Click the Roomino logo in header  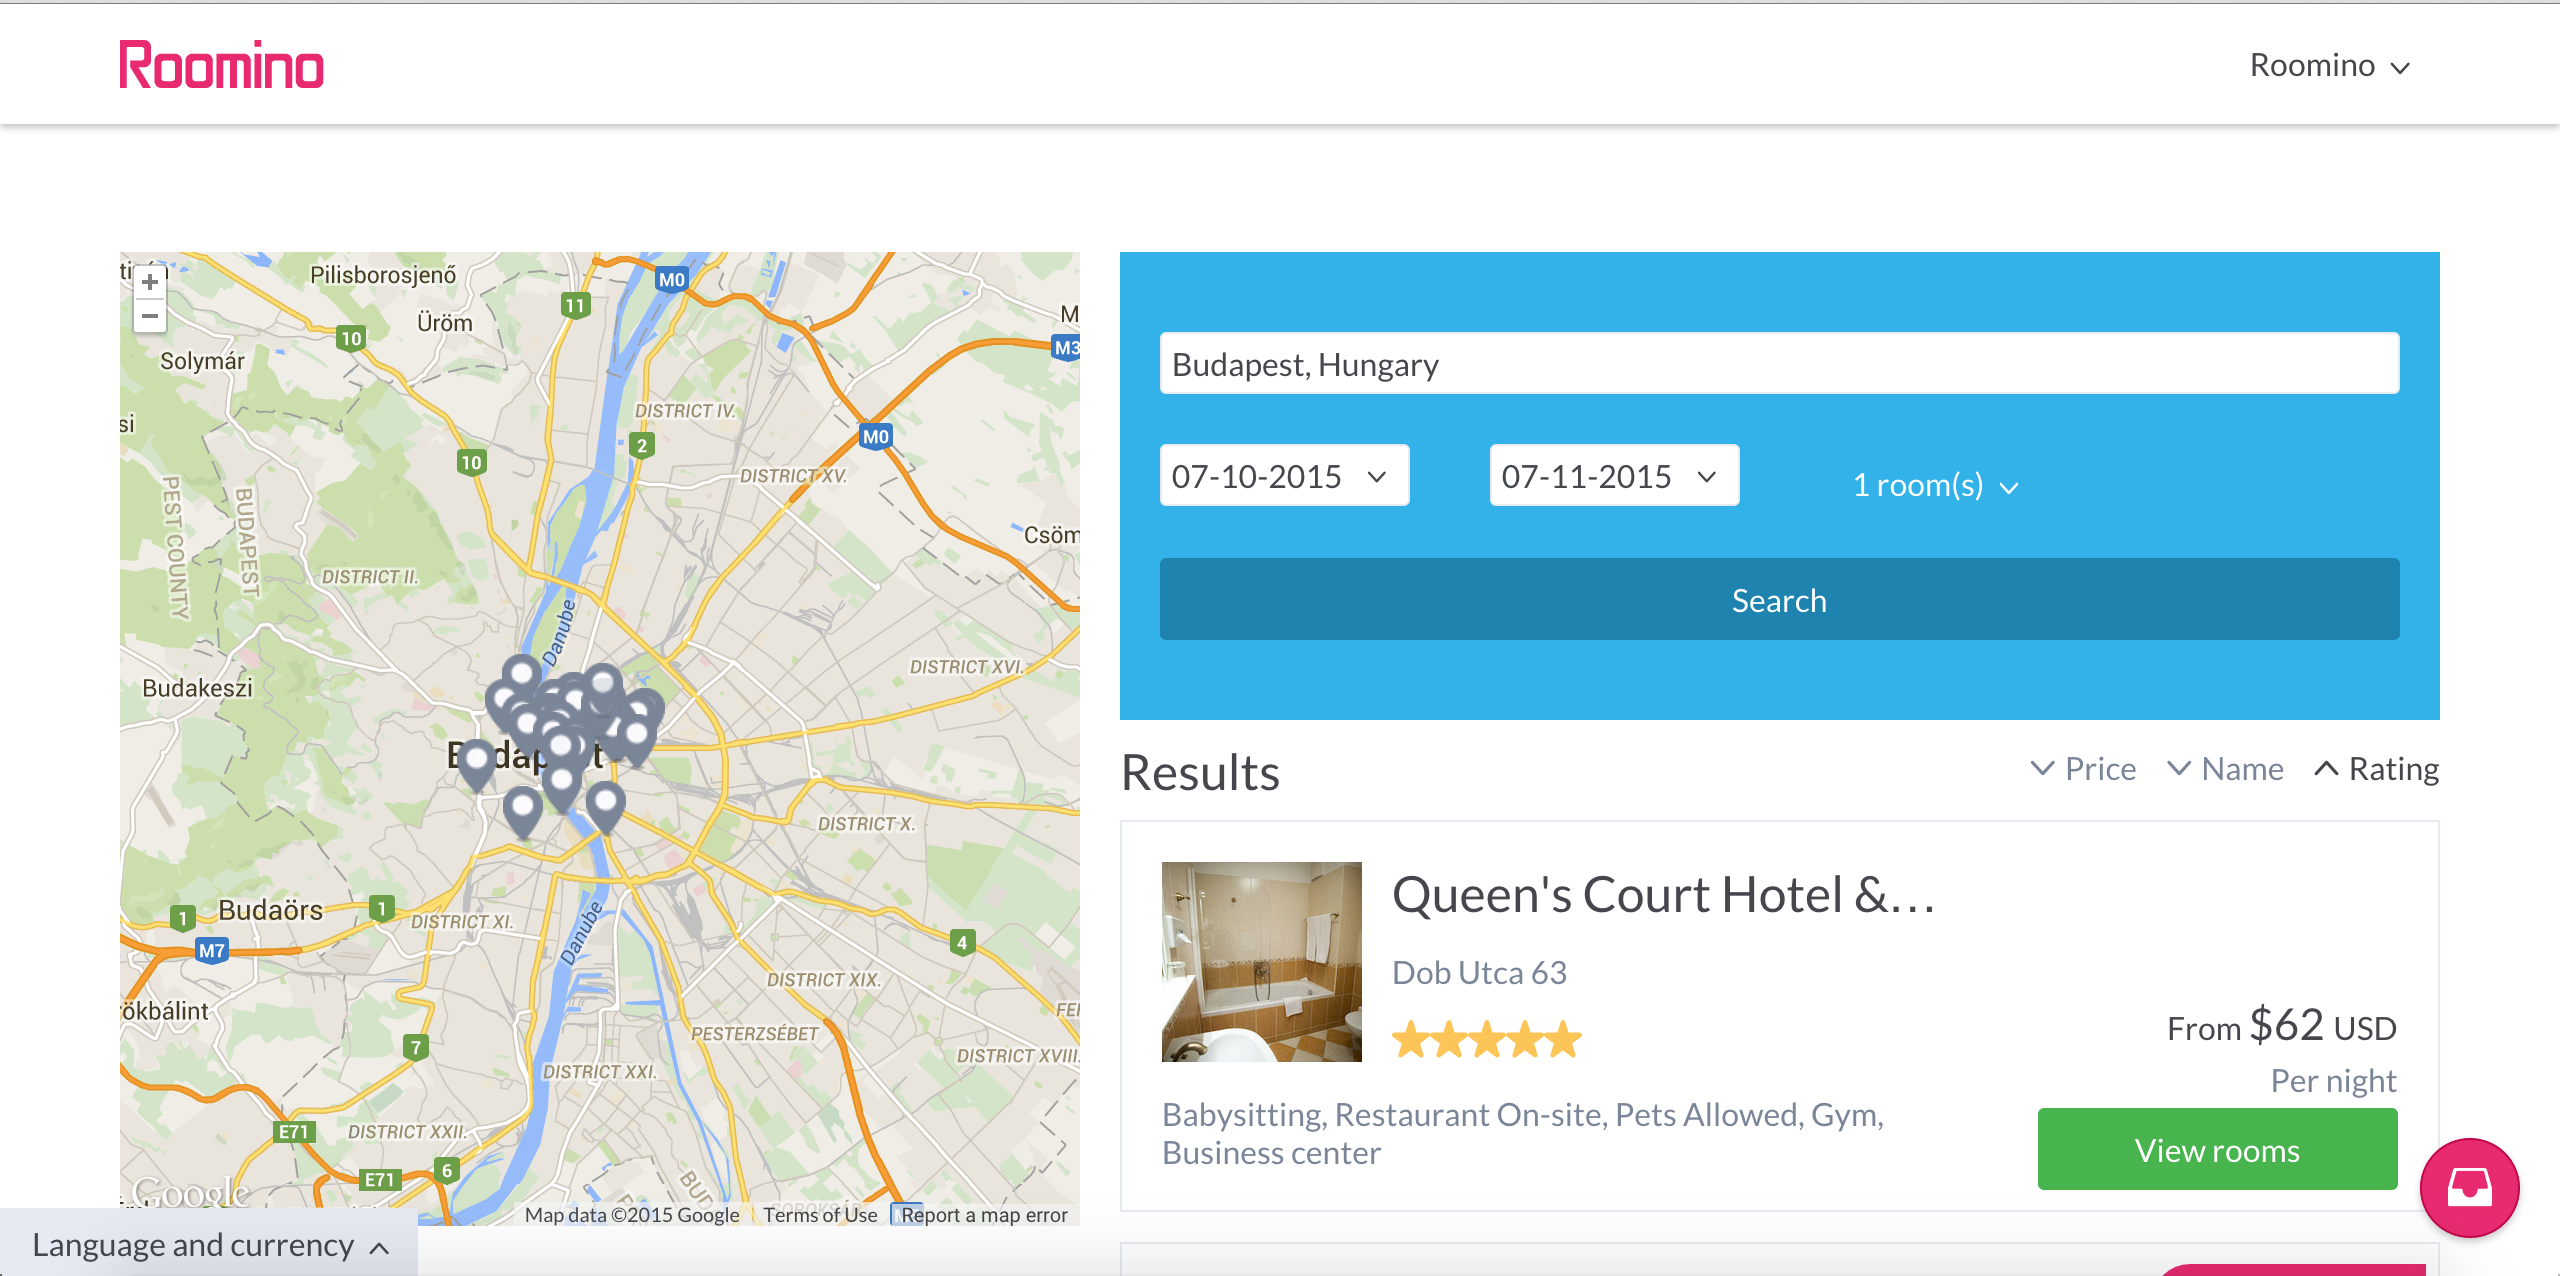click(x=222, y=65)
